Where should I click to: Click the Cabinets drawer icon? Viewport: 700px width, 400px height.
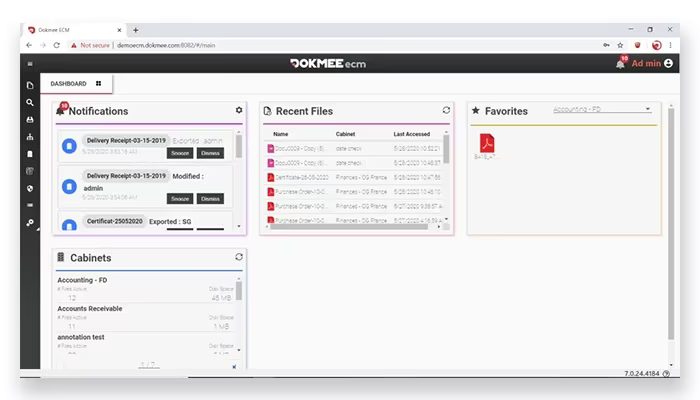click(61, 257)
